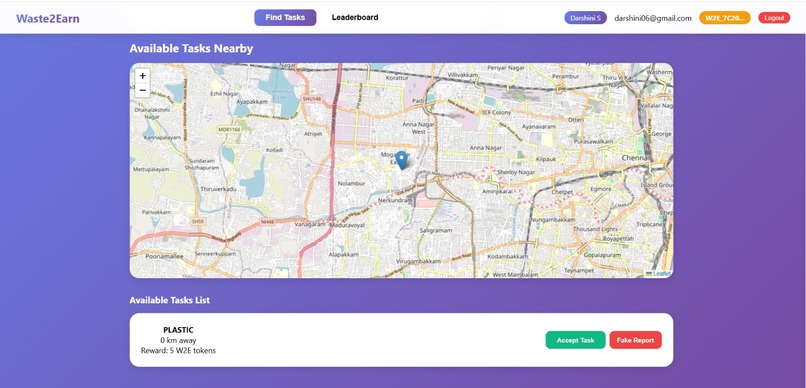The height and width of the screenshot is (388, 806).
Task: Click the Nungambakkam label on map
Action: [x=553, y=219]
